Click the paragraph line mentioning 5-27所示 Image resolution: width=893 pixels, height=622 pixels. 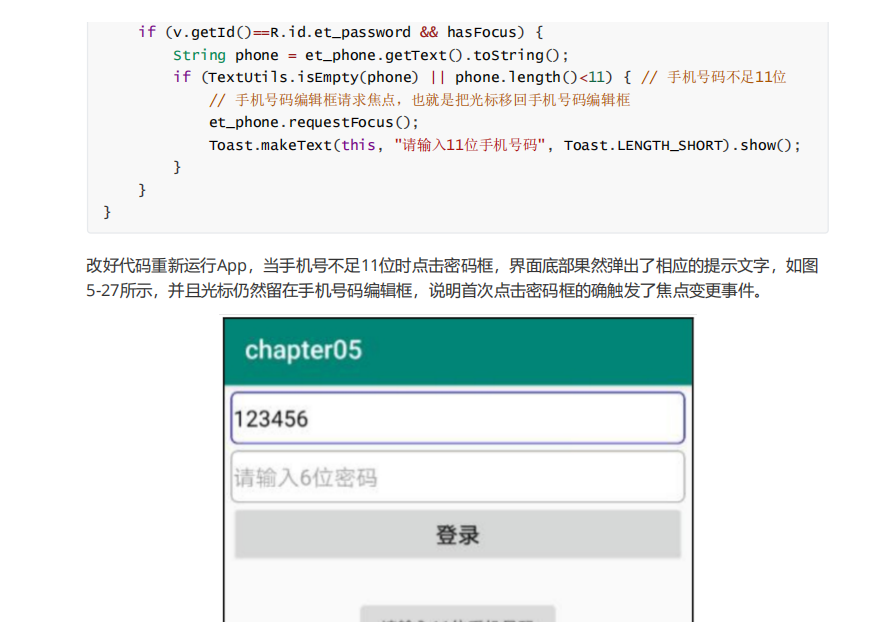pos(425,290)
